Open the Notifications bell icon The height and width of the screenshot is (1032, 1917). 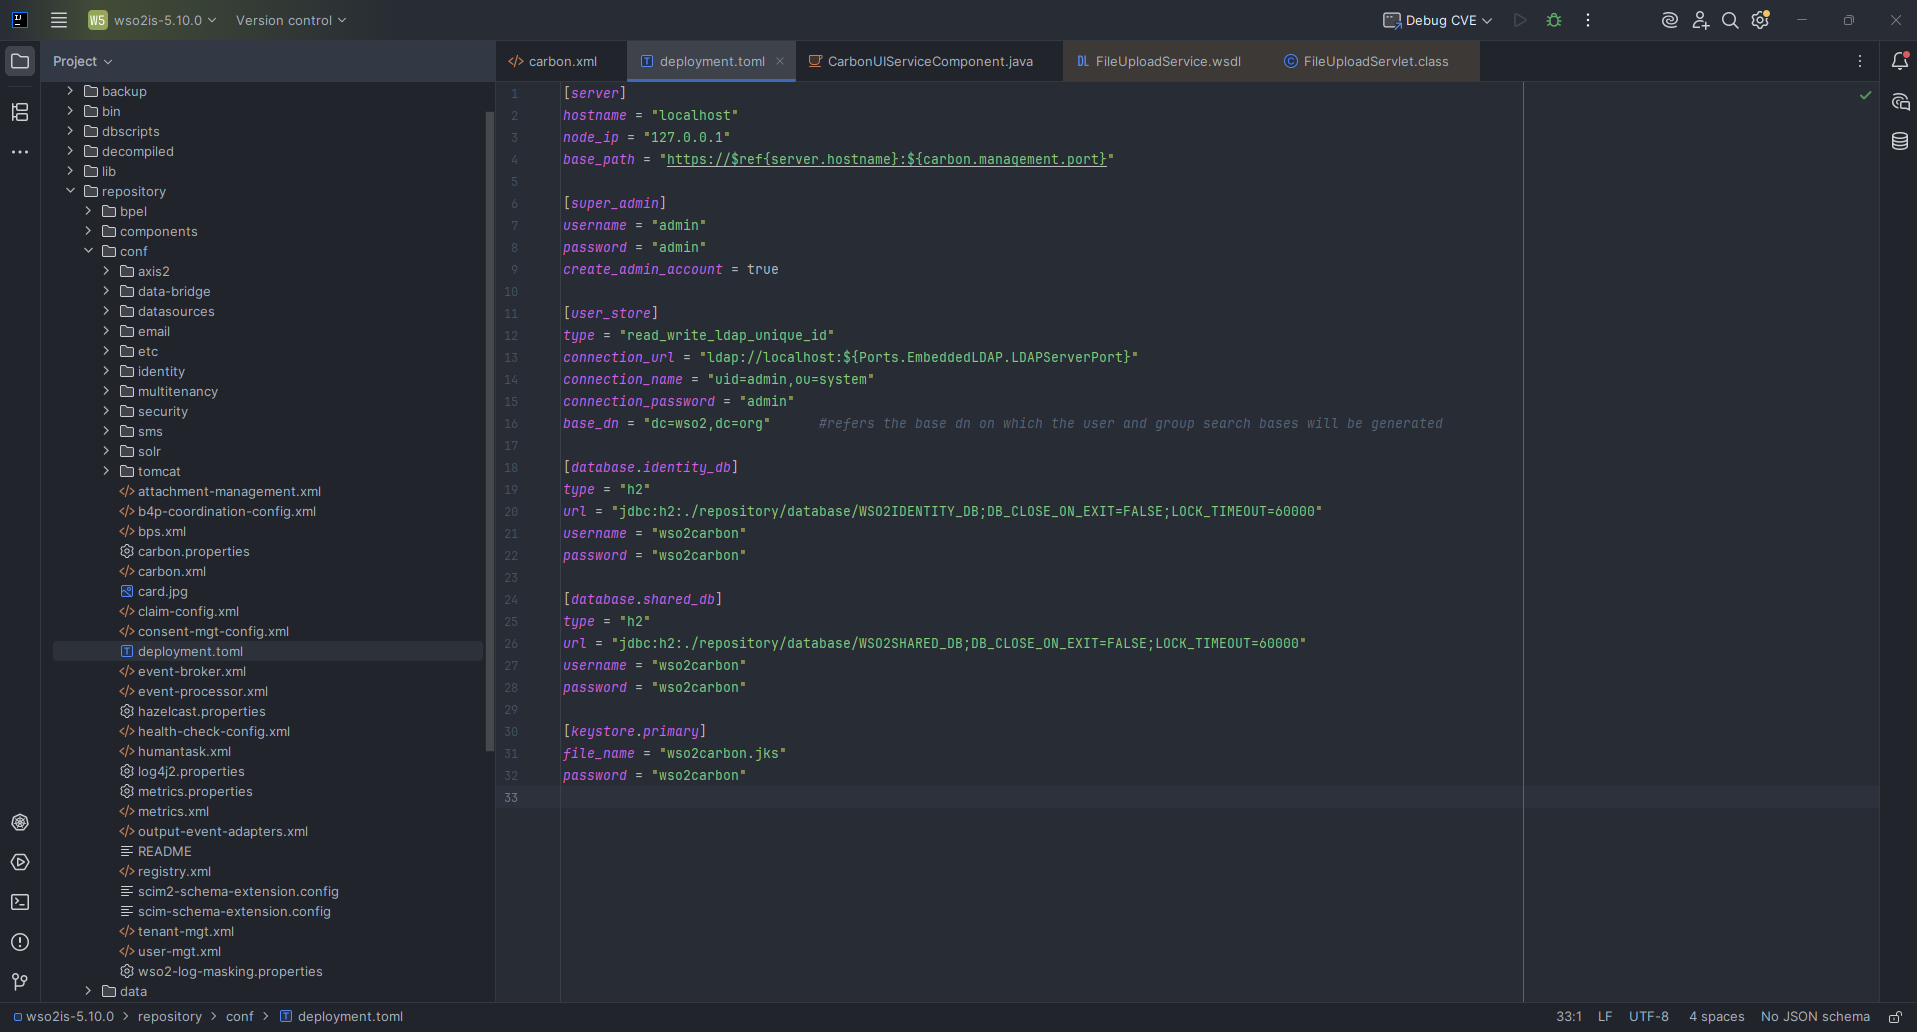(1900, 61)
